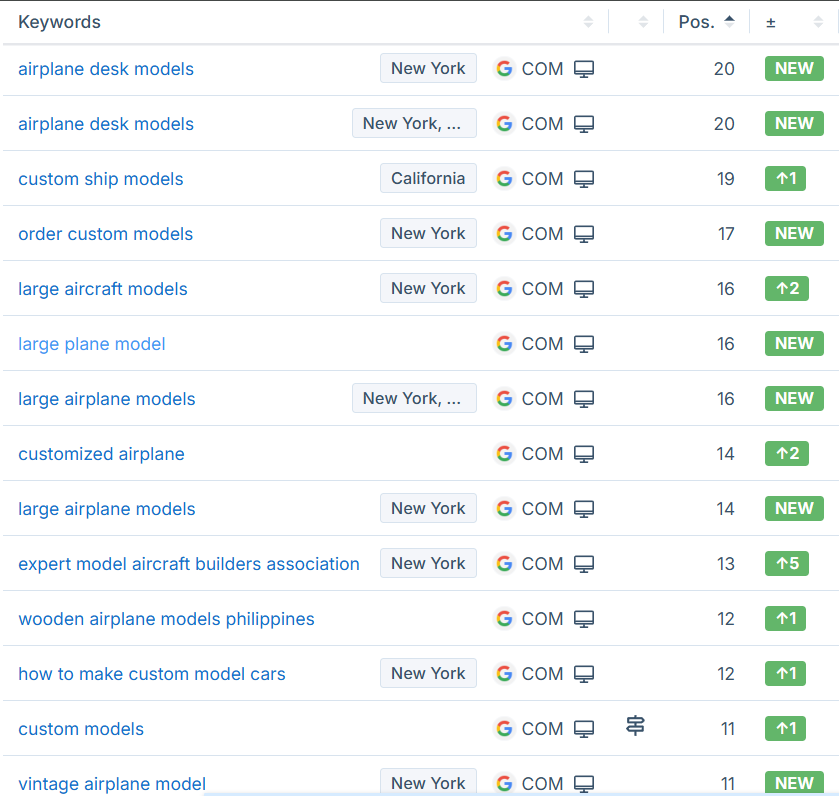Toggle sort order on the Pos. column

coord(706,22)
